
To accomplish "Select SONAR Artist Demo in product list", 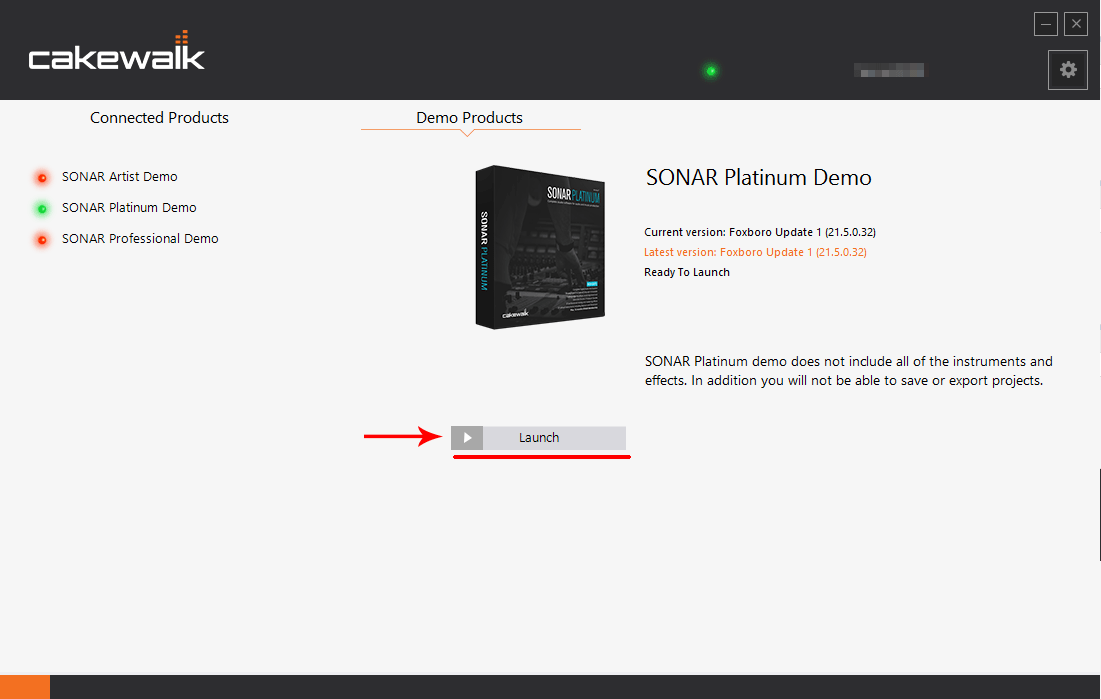I will (119, 177).
